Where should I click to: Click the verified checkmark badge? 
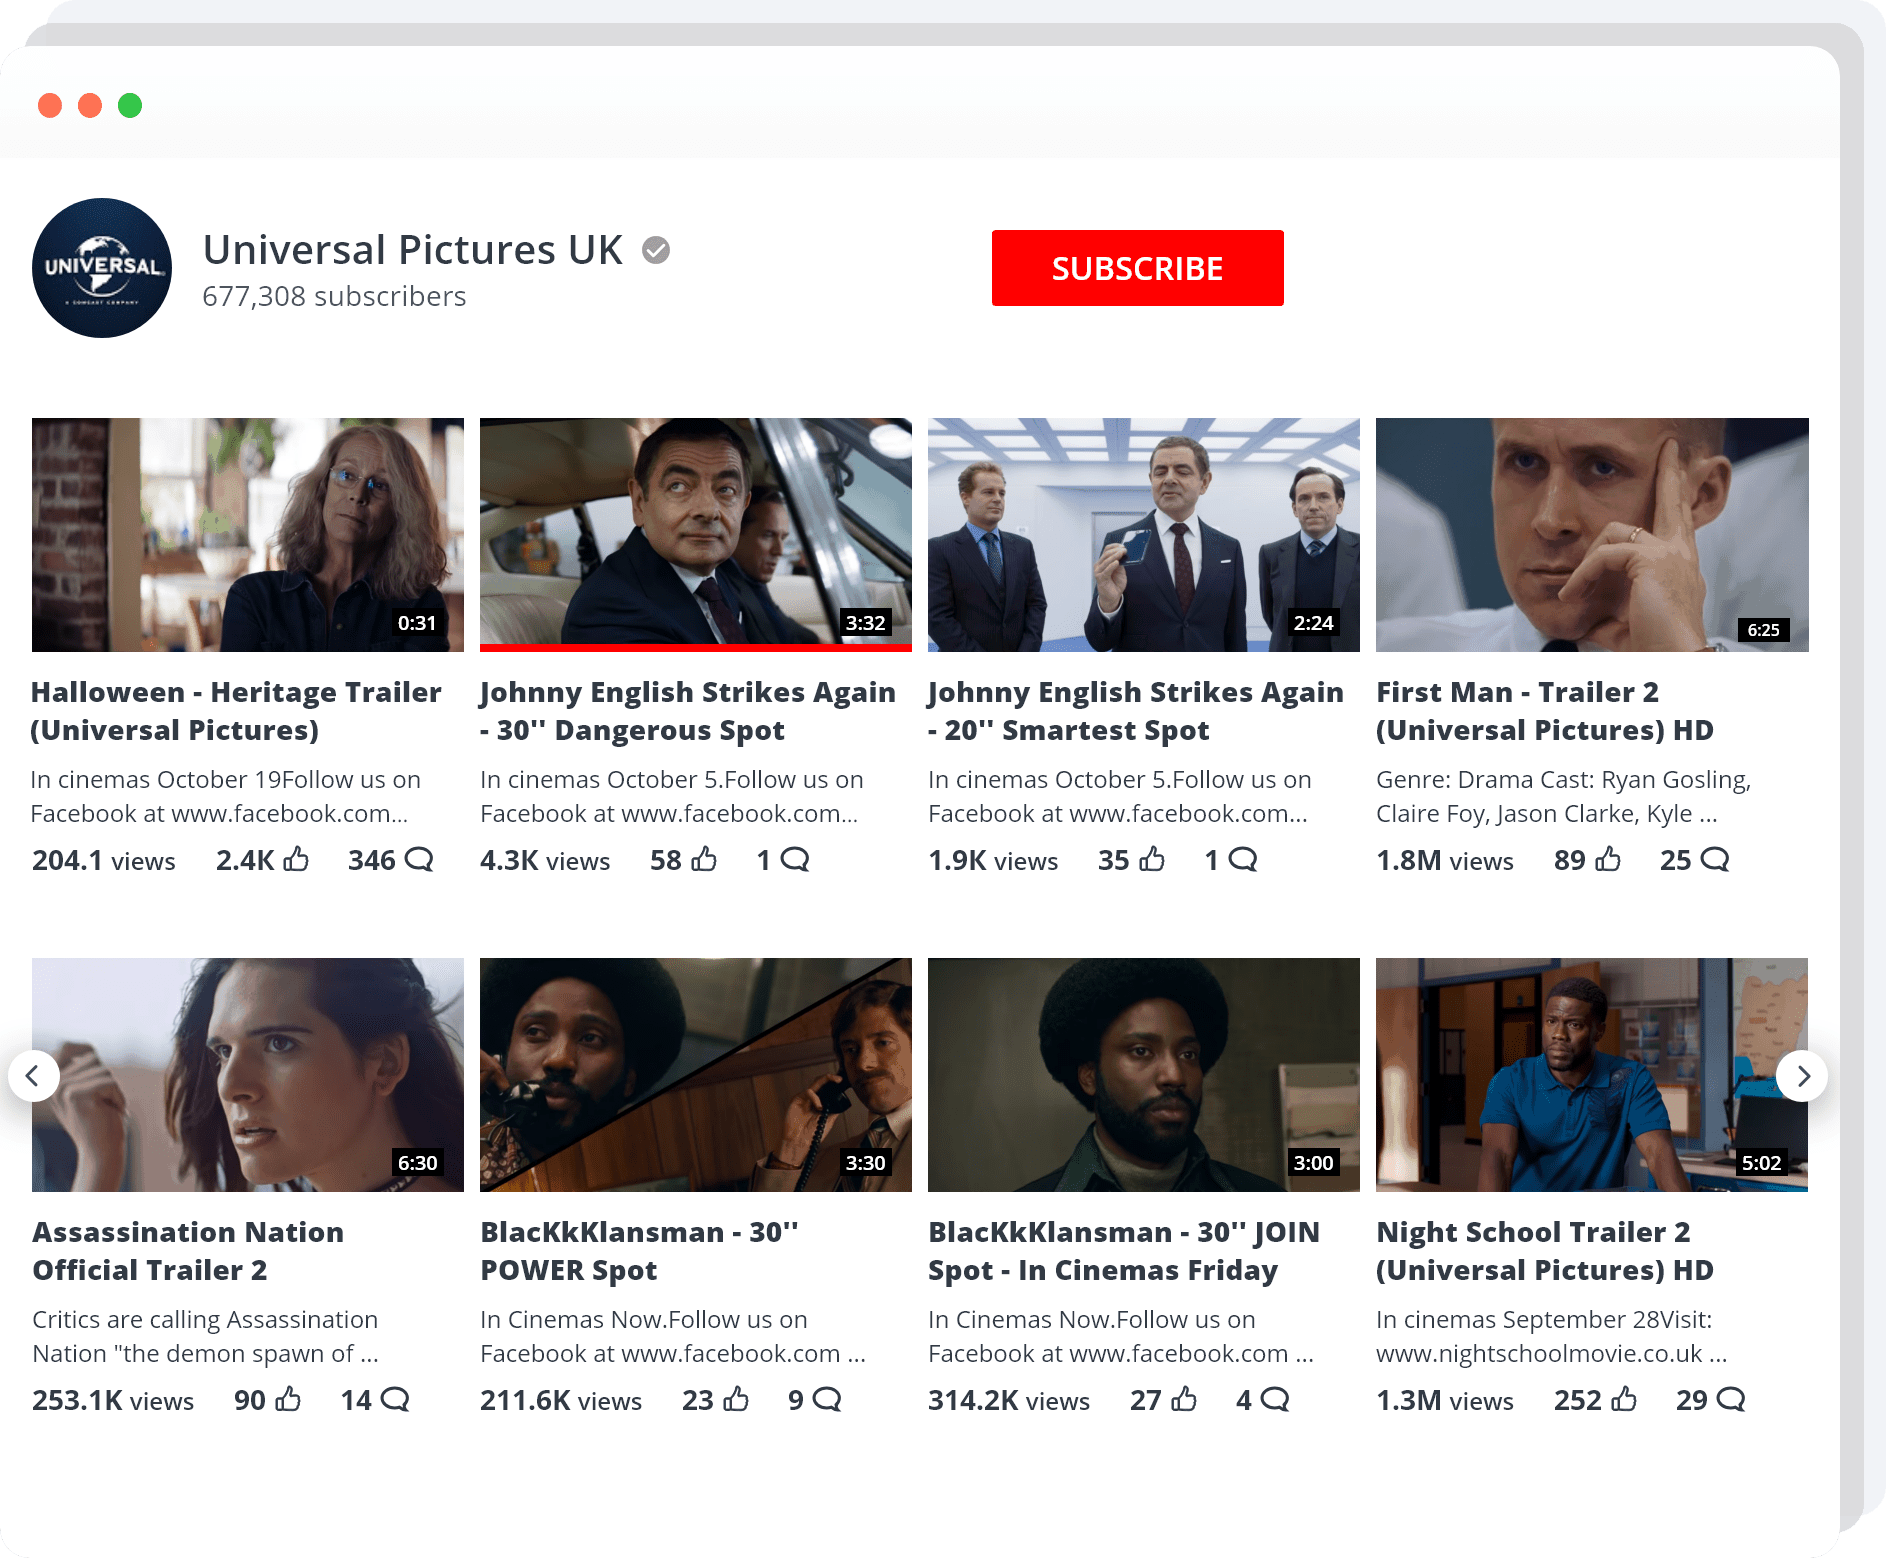656,250
